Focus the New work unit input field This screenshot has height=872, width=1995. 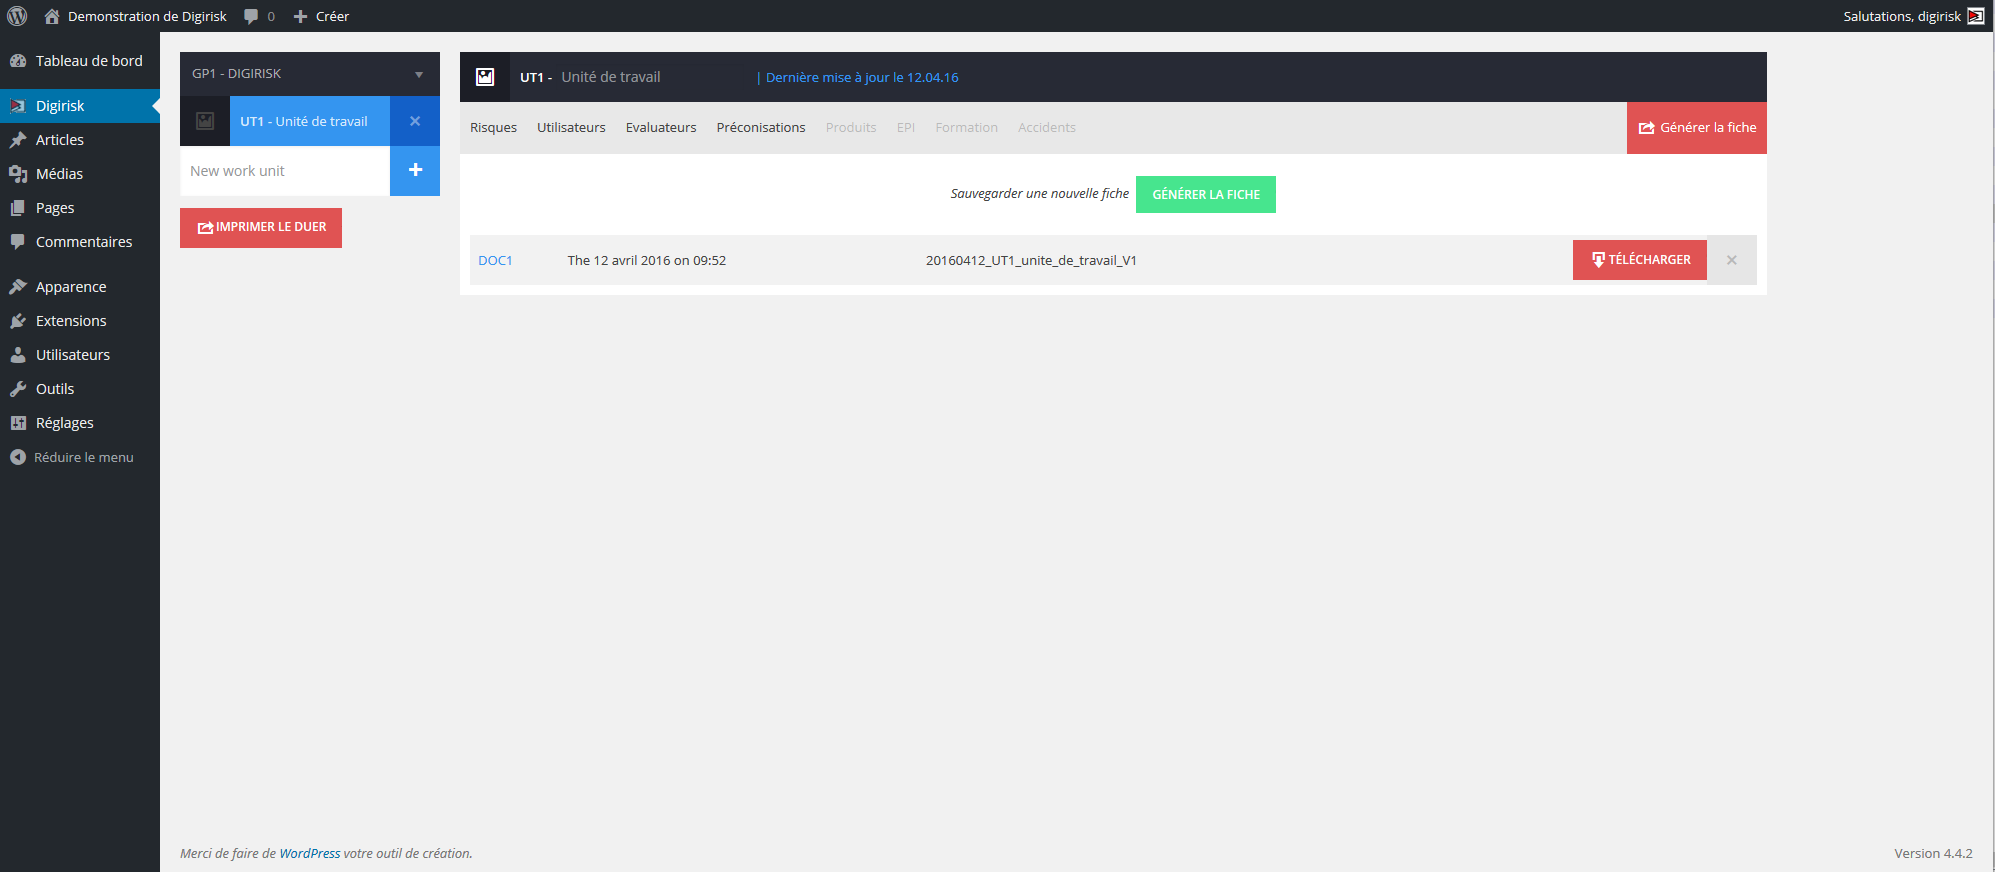pos(285,171)
